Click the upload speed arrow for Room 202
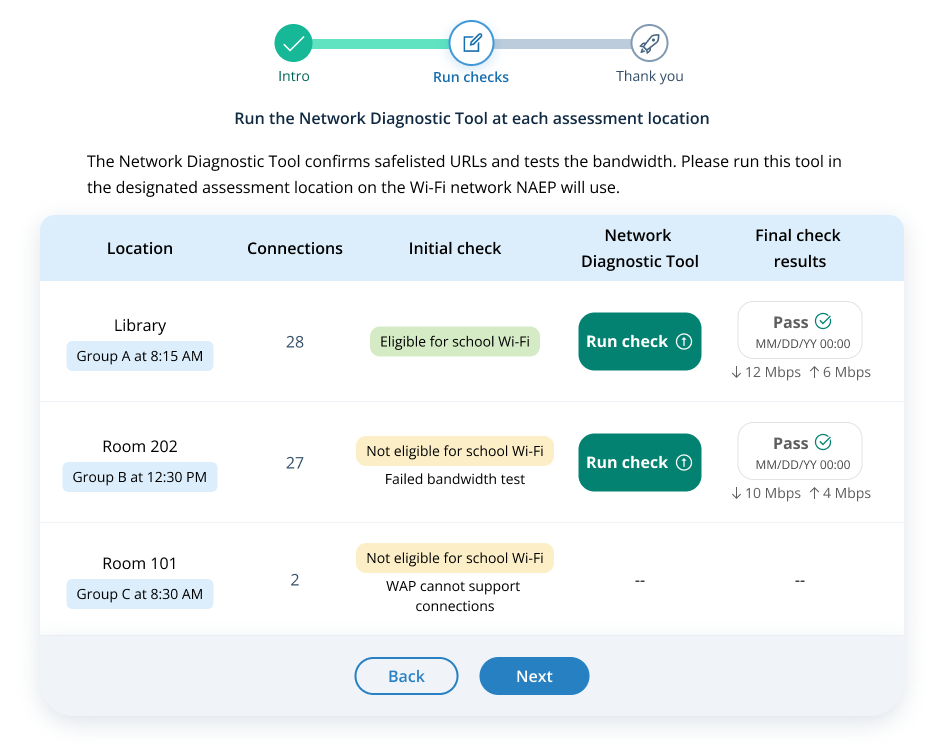Image resolution: width=944 pixels, height=756 pixels. [x=814, y=493]
